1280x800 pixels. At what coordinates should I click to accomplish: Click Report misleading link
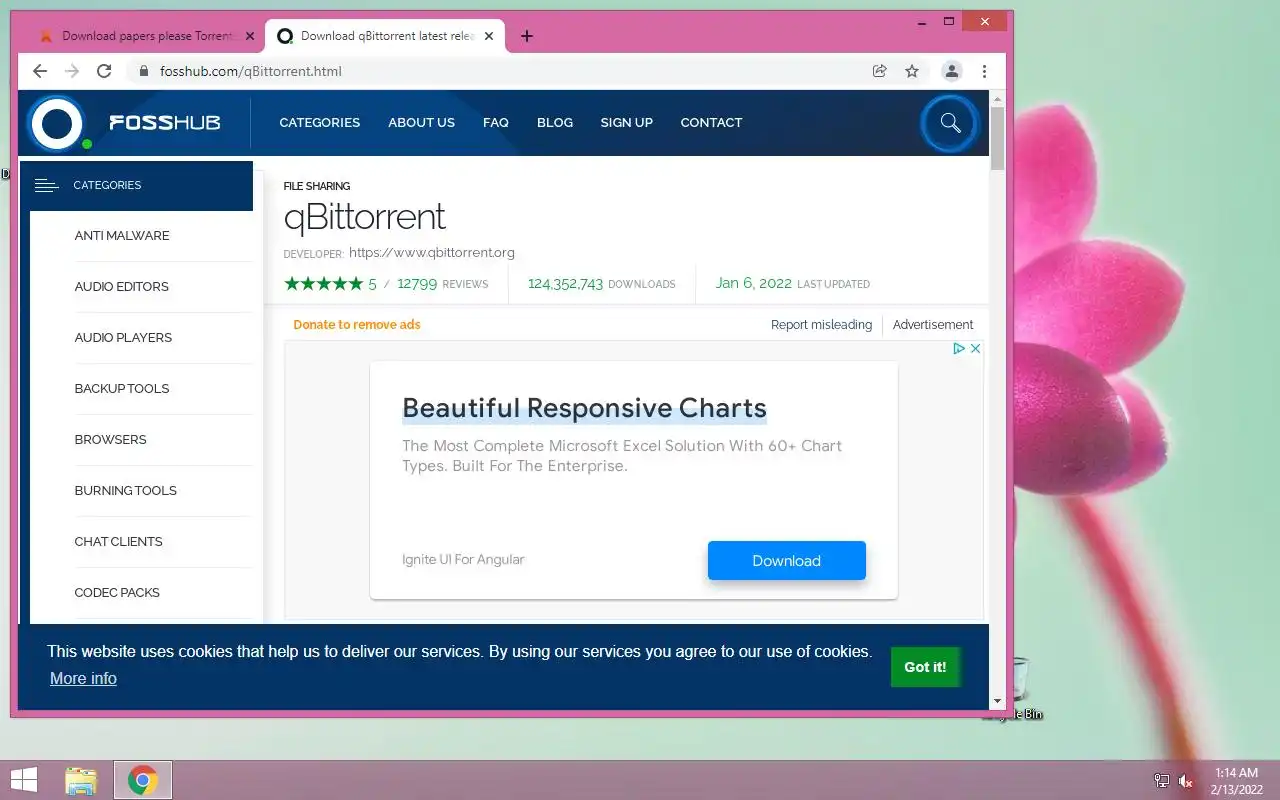click(821, 325)
